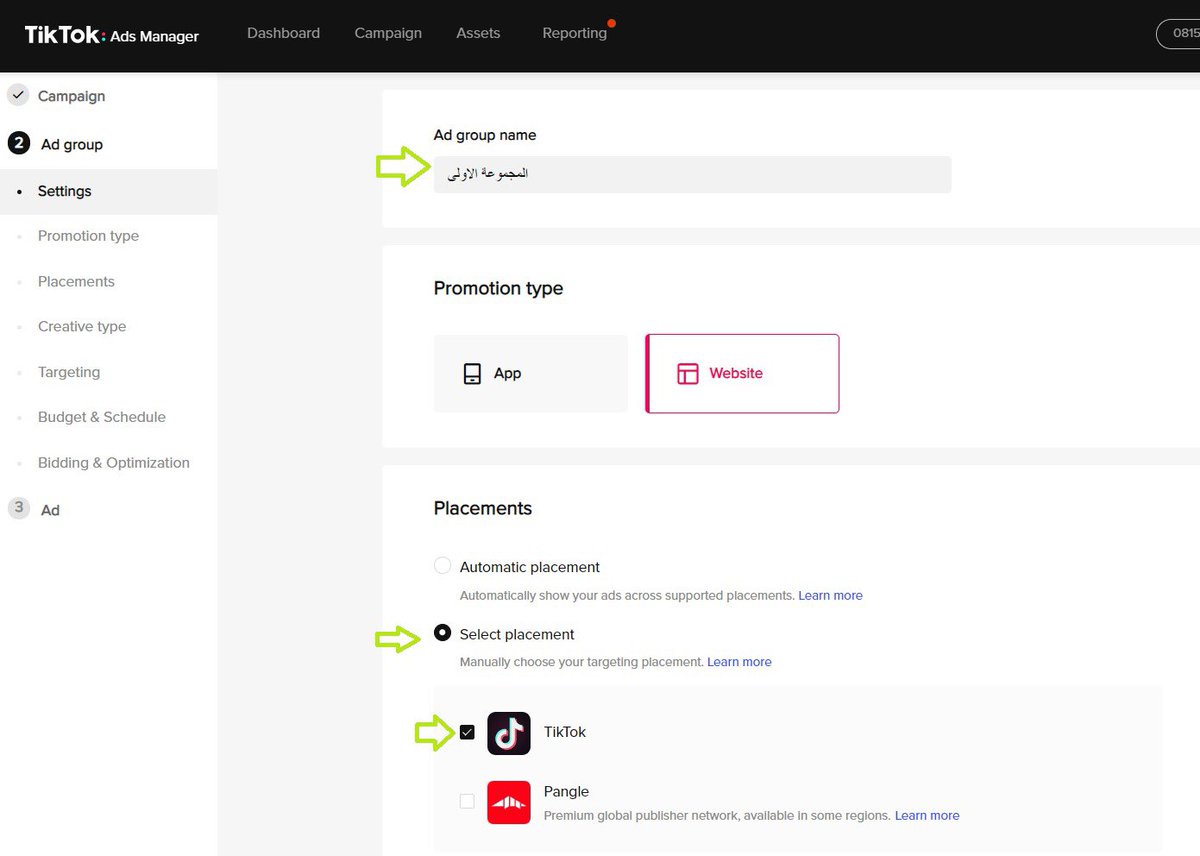Click the Pangle red logo icon
The width and height of the screenshot is (1200, 856).
pyautogui.click(x=509, y=802)
